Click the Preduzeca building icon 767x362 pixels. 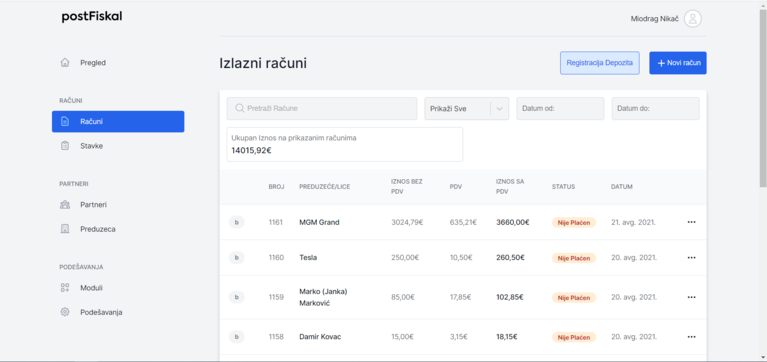point(65,229)
